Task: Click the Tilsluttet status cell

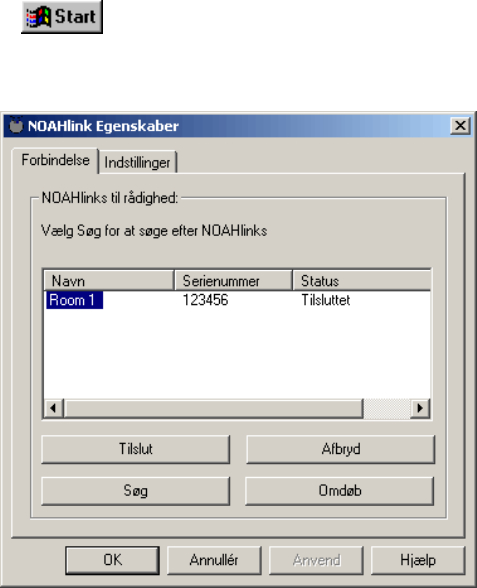Action: [x=326, y=300]
